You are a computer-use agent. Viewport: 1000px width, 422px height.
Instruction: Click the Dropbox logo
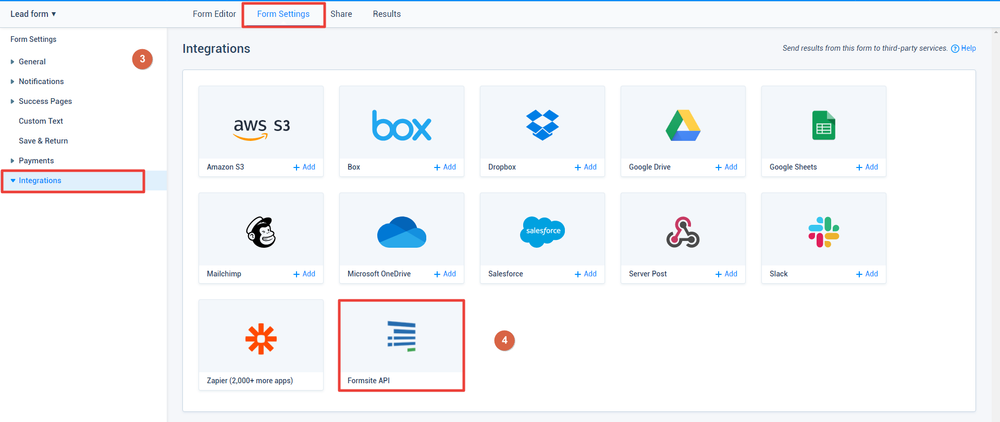pos(542,125)
